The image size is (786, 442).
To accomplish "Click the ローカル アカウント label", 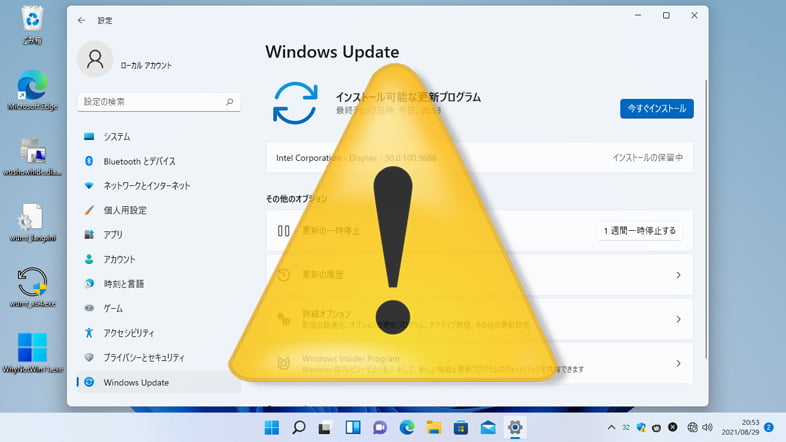I will point(146,65).
